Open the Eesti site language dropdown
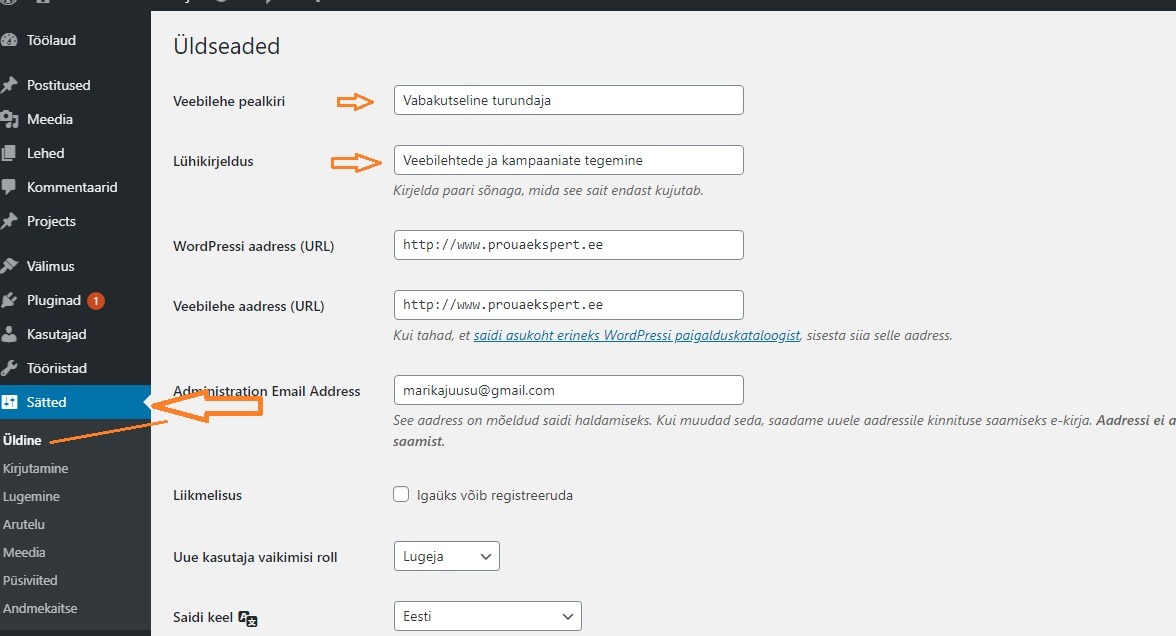 click(488, 616)
